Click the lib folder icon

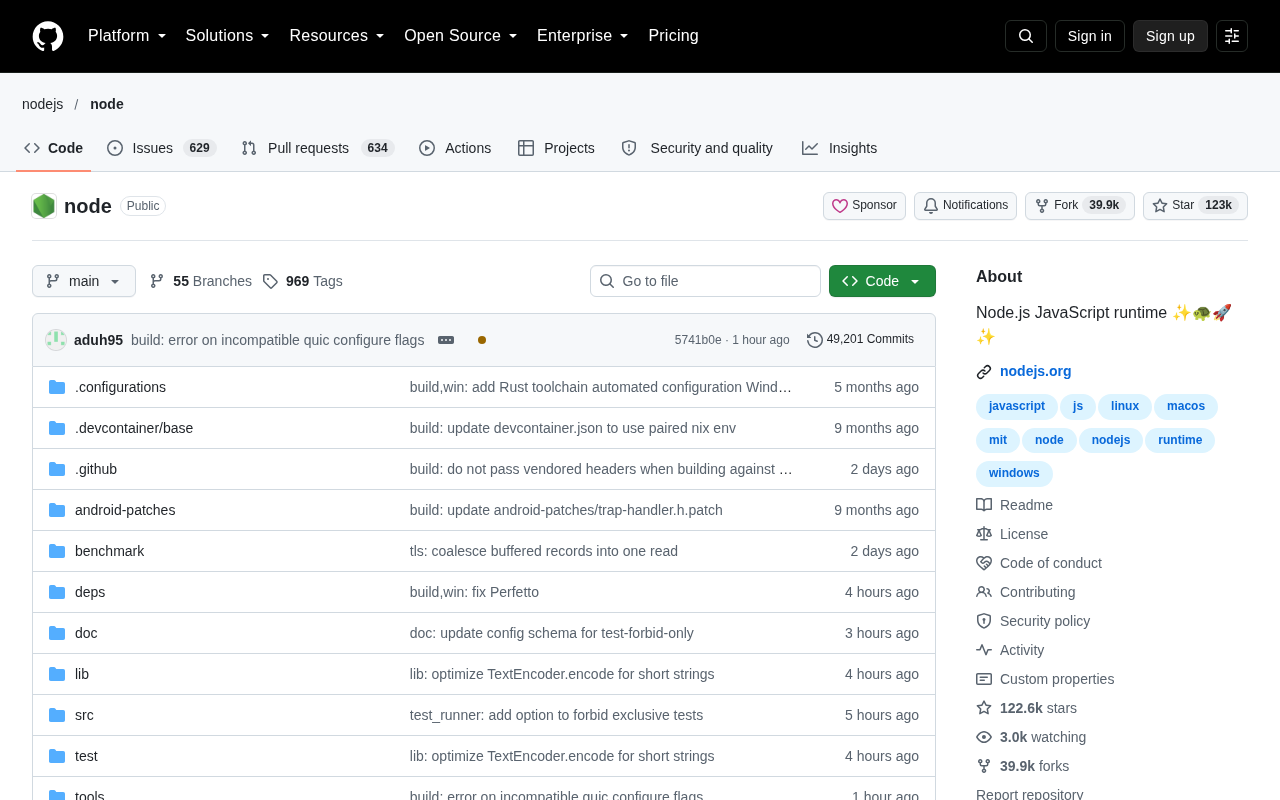point(57,674)
